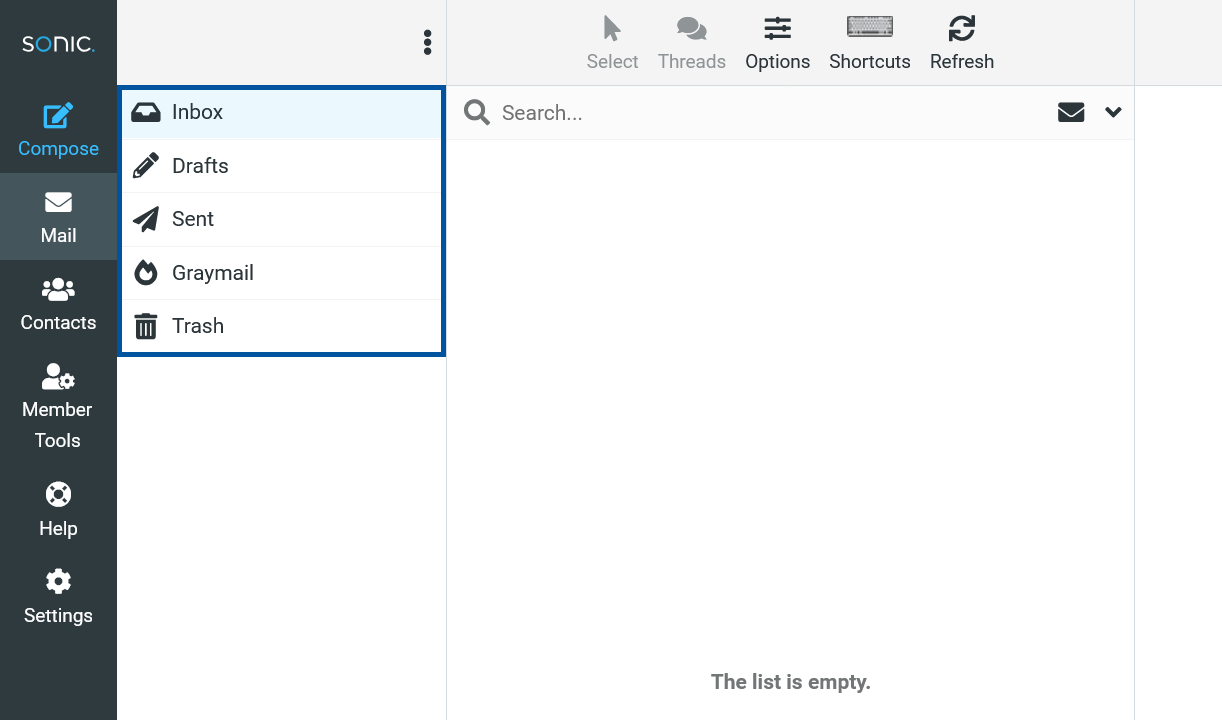
Task: Open the Sent folder
Action: tap(281, 219)
